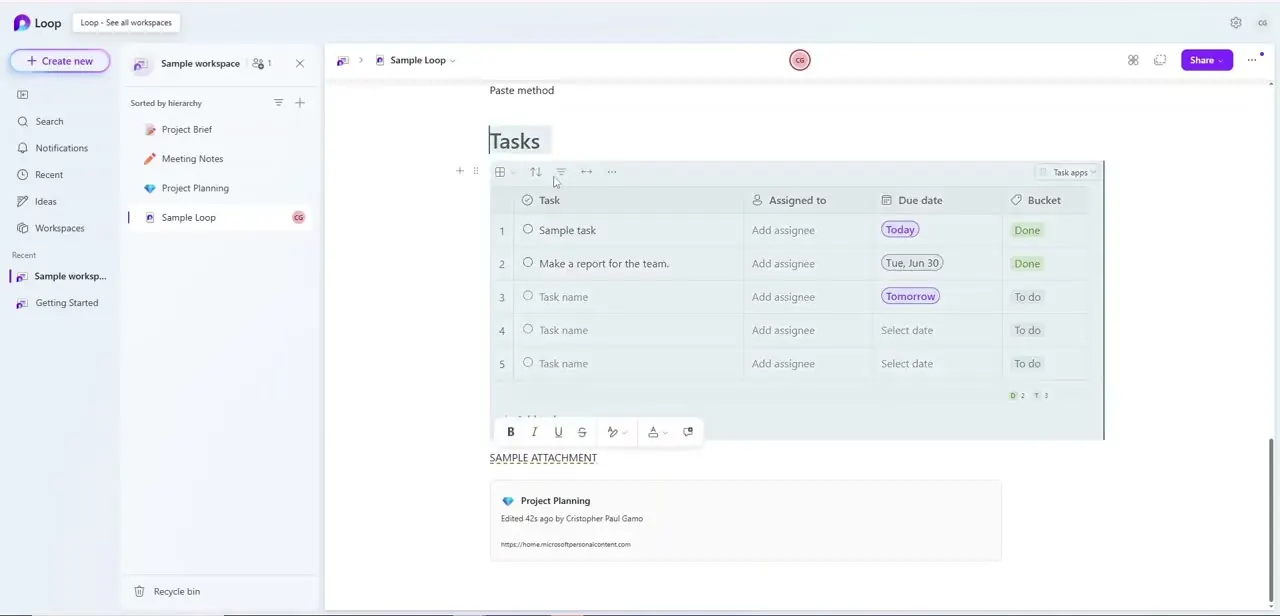Open the Recycle bin
Image resolution: width=1280 pixels, height=616 pixels.
click(176, 592)
